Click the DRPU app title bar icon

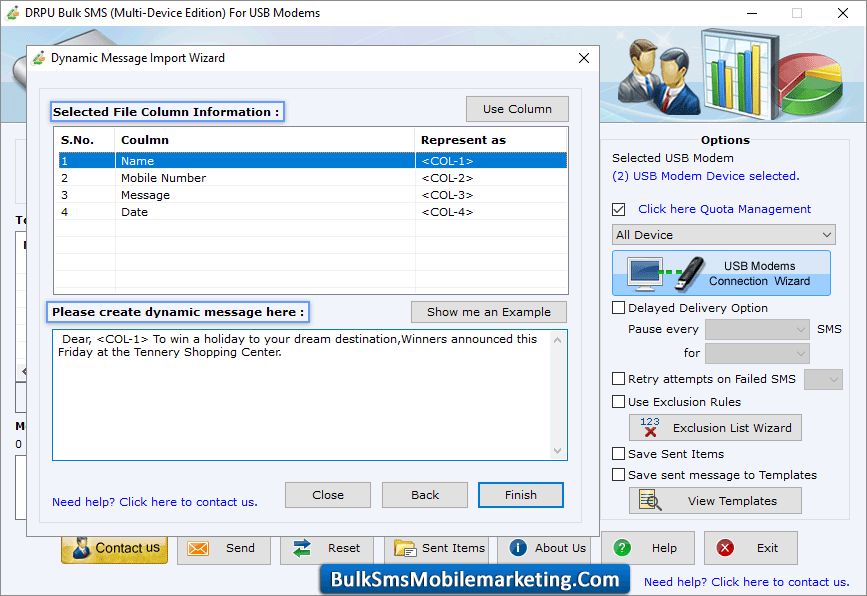pyautogui.click(x=13, y=13)
